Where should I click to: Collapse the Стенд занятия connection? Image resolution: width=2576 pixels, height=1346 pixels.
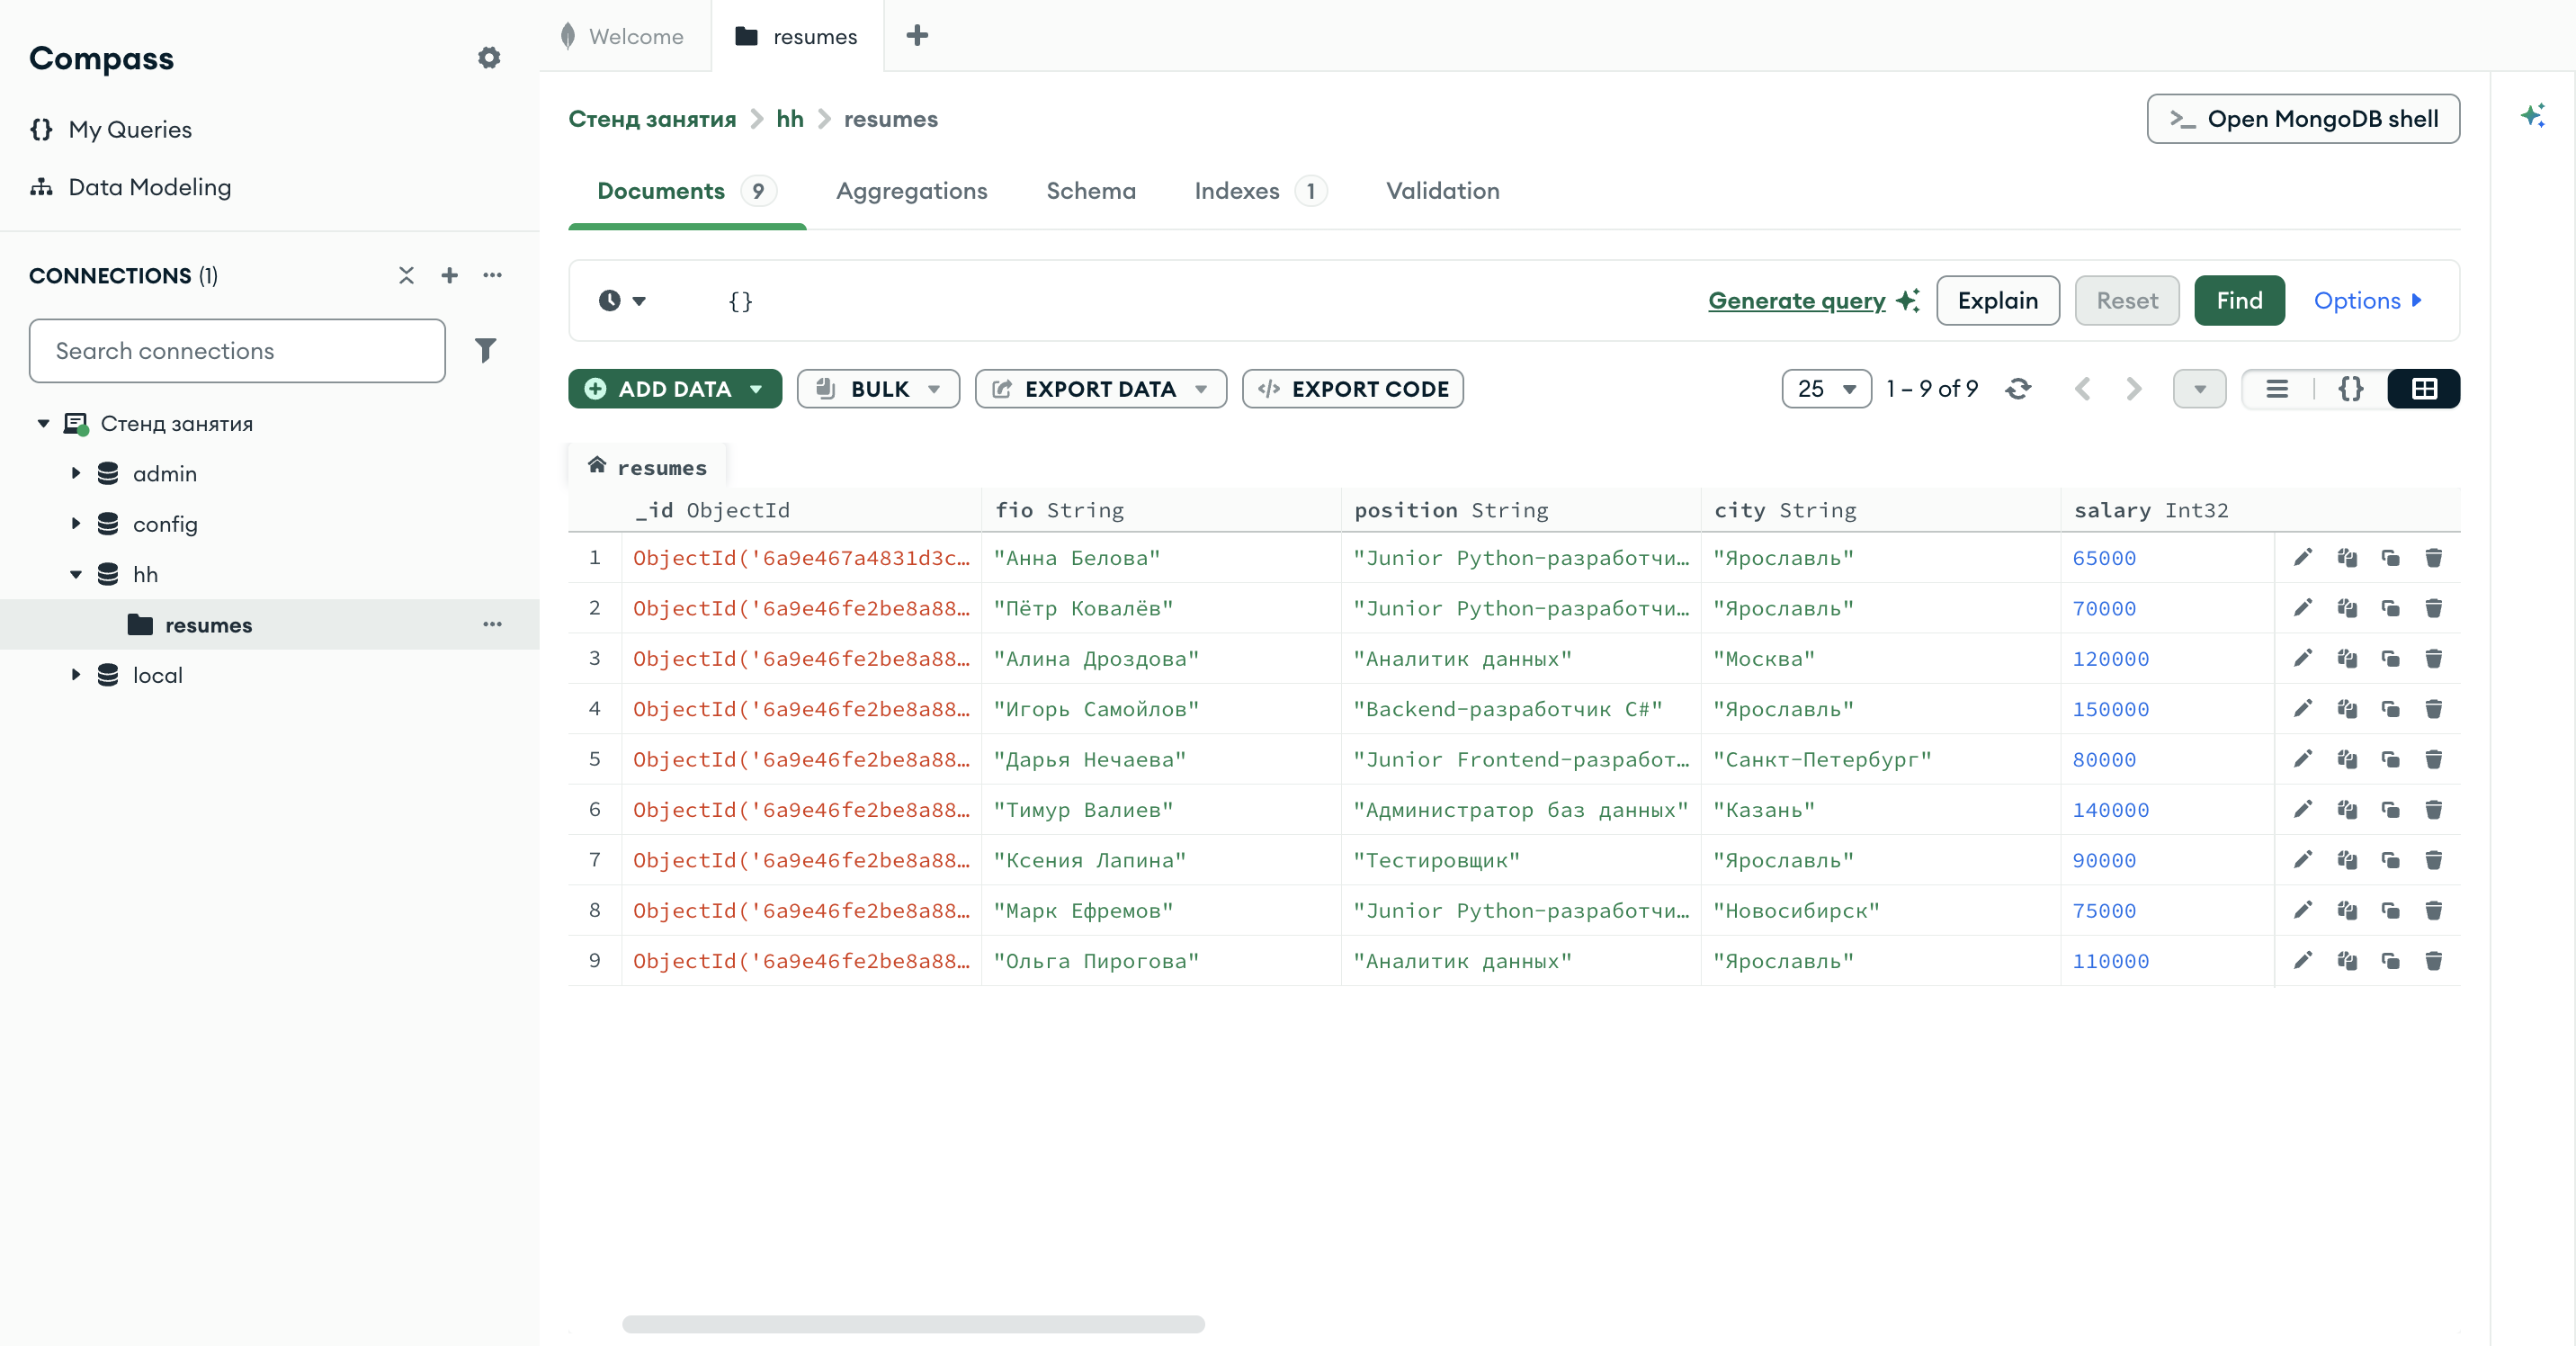tap(43, 423)
